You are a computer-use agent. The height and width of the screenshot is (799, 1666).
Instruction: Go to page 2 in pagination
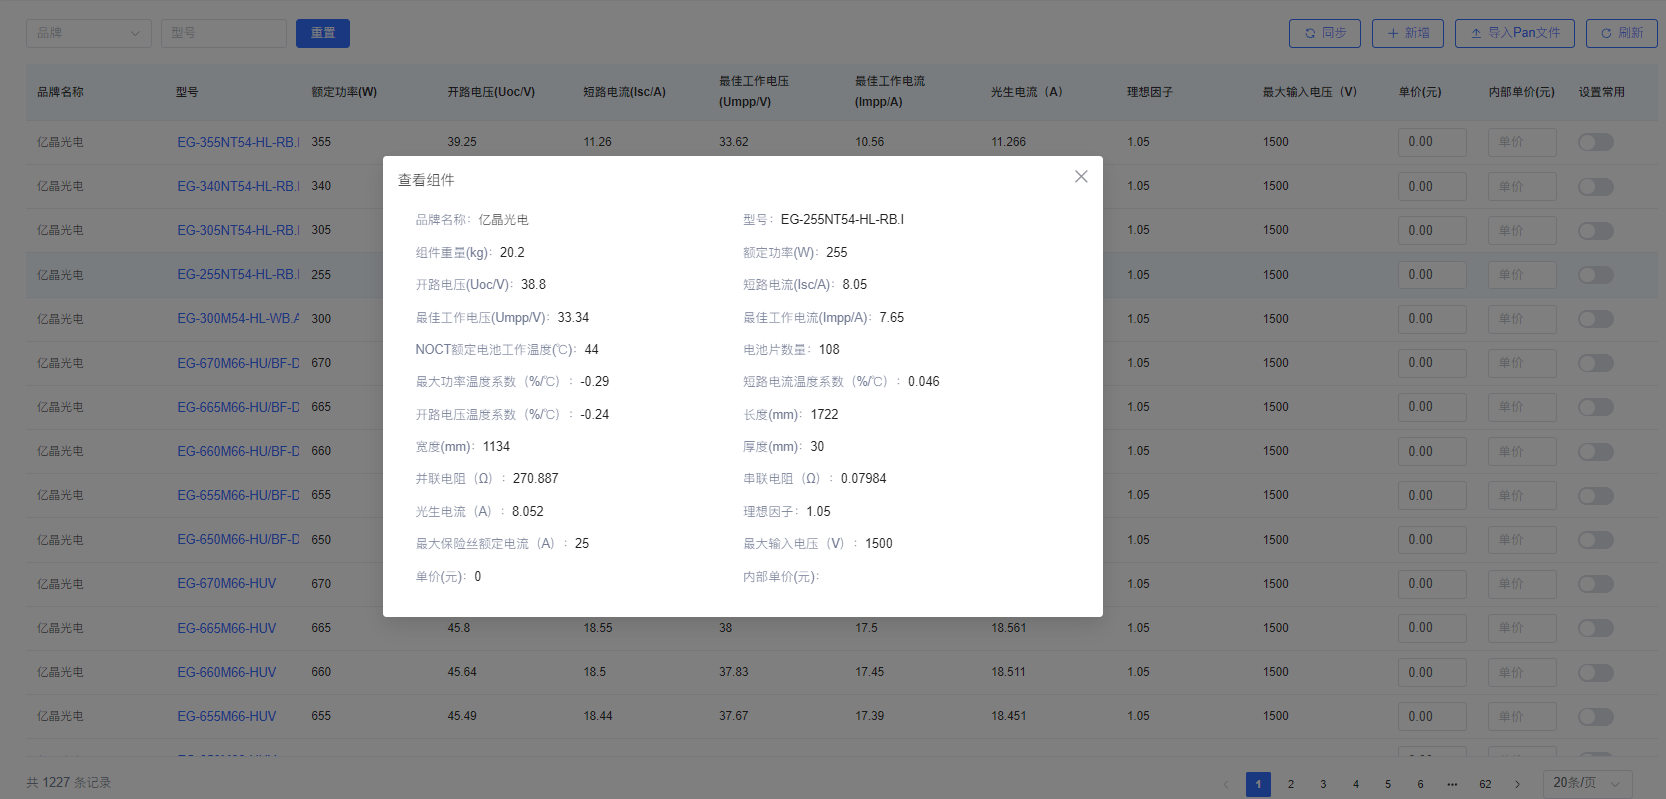point(1291,784)
